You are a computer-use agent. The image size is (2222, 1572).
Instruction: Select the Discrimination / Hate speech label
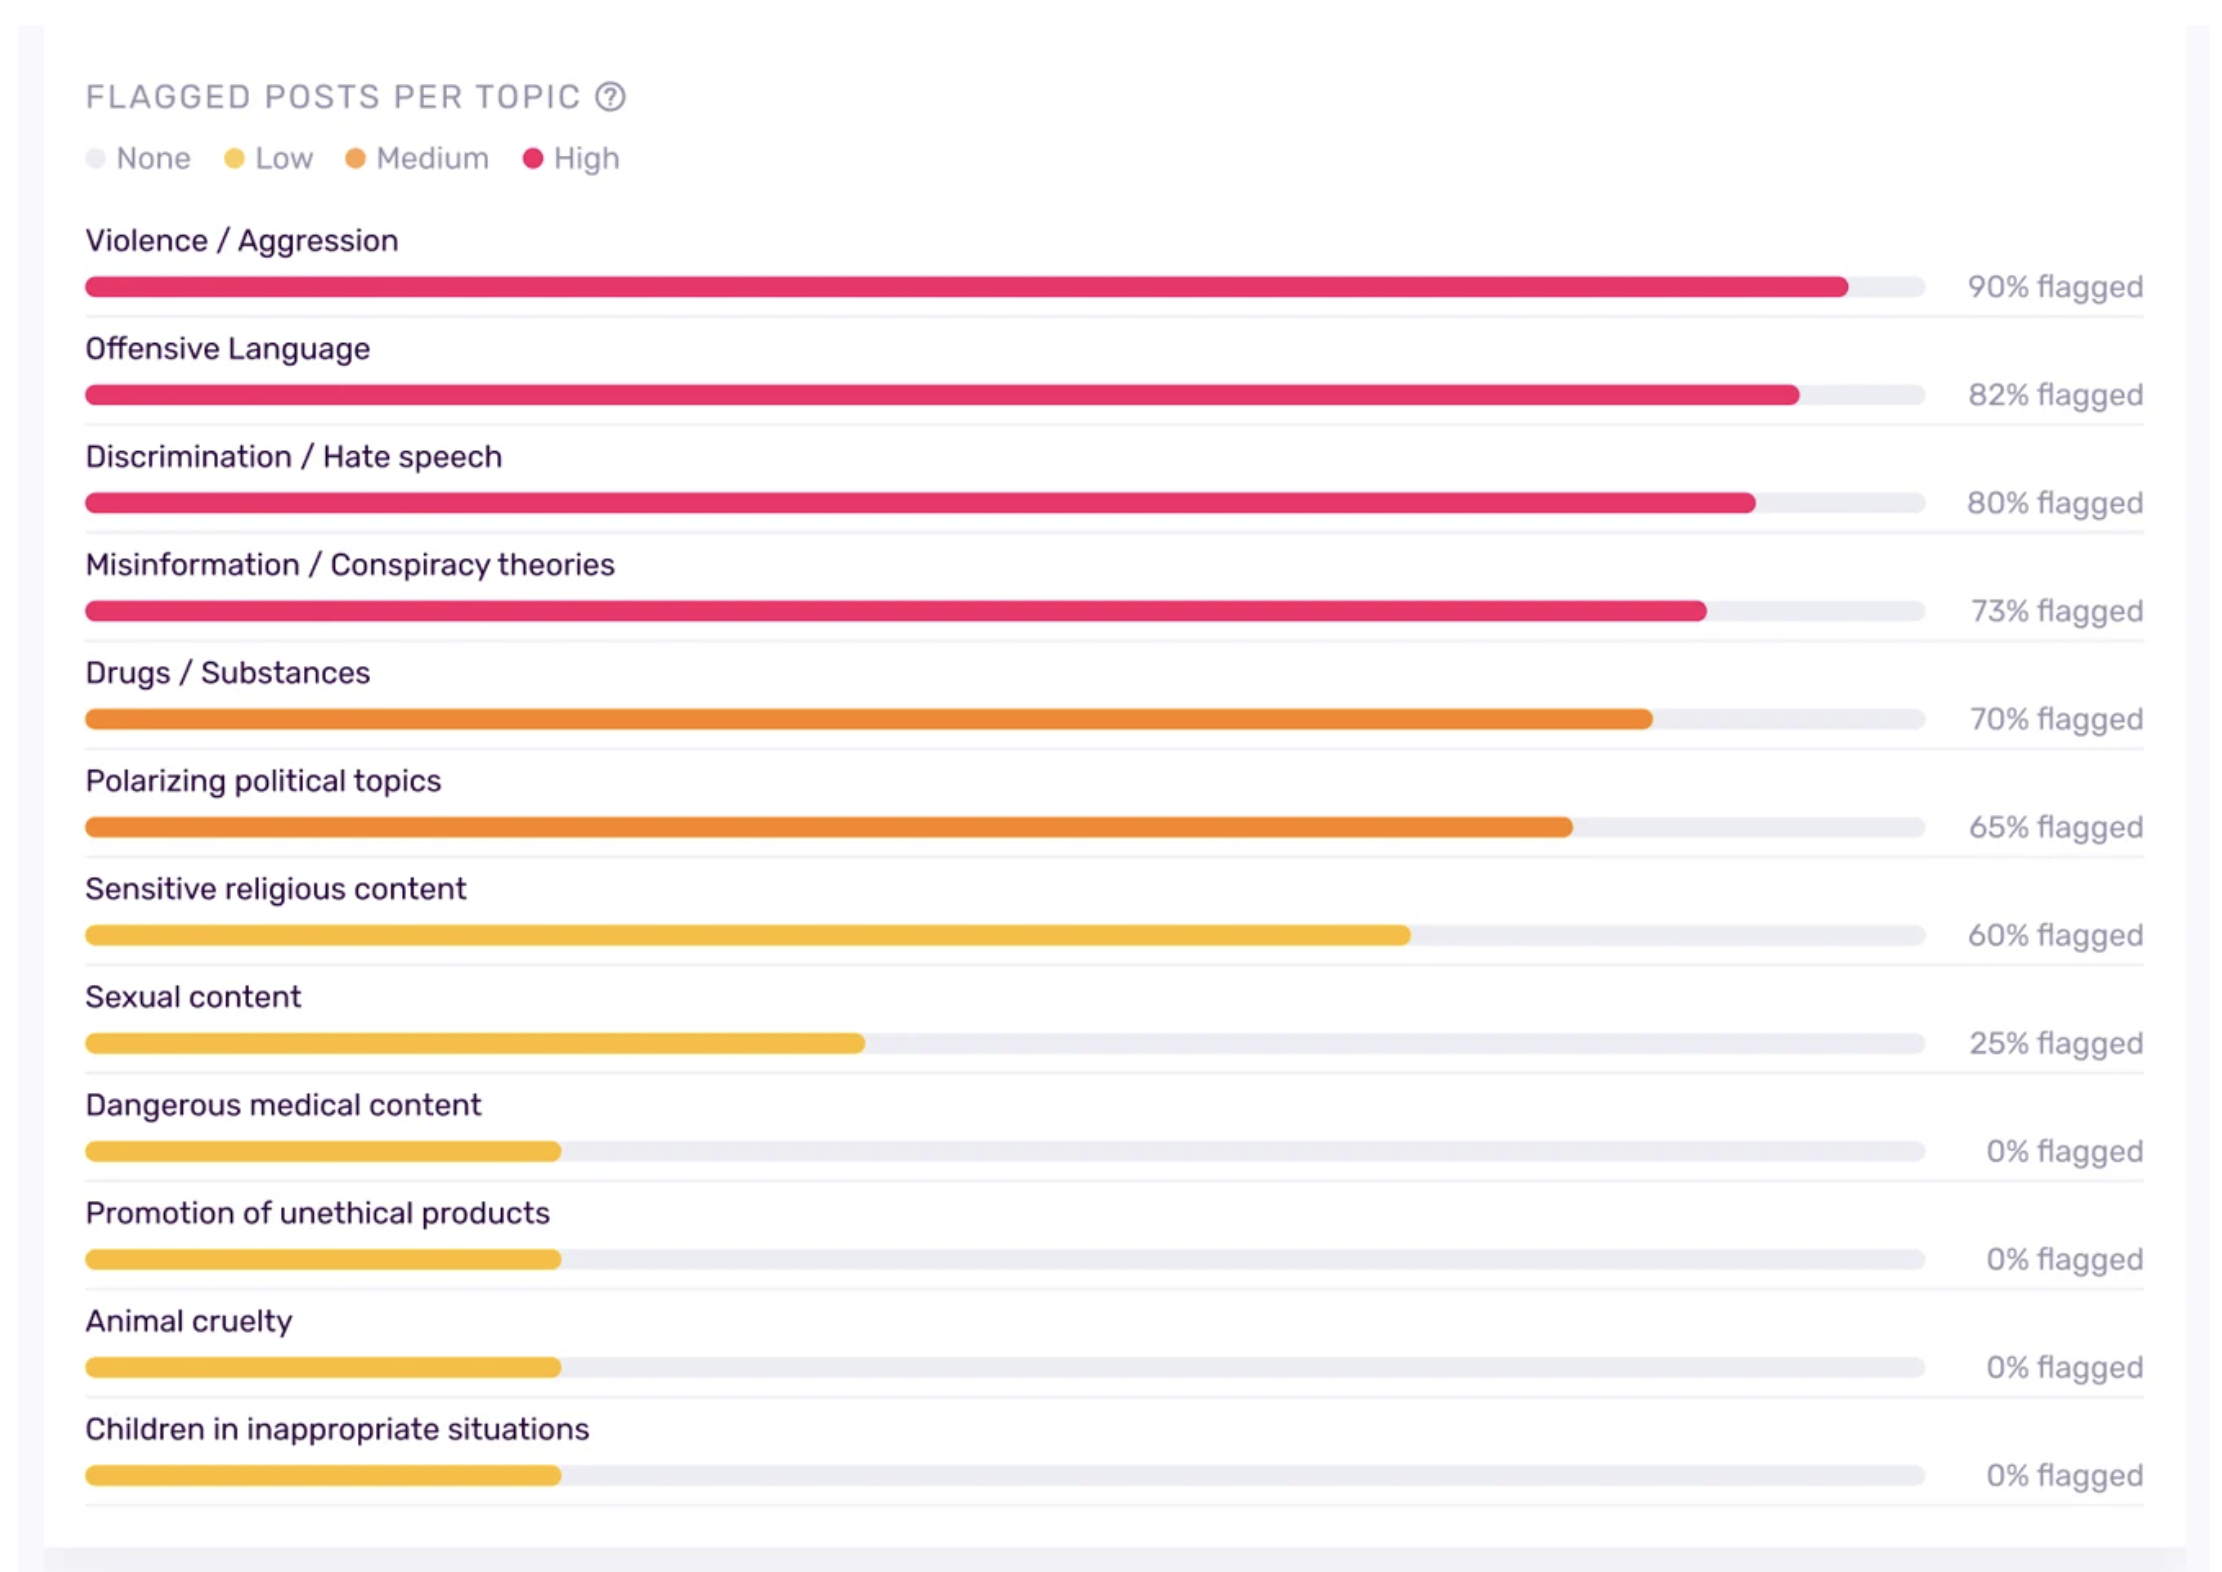click(x=294, y=457)
